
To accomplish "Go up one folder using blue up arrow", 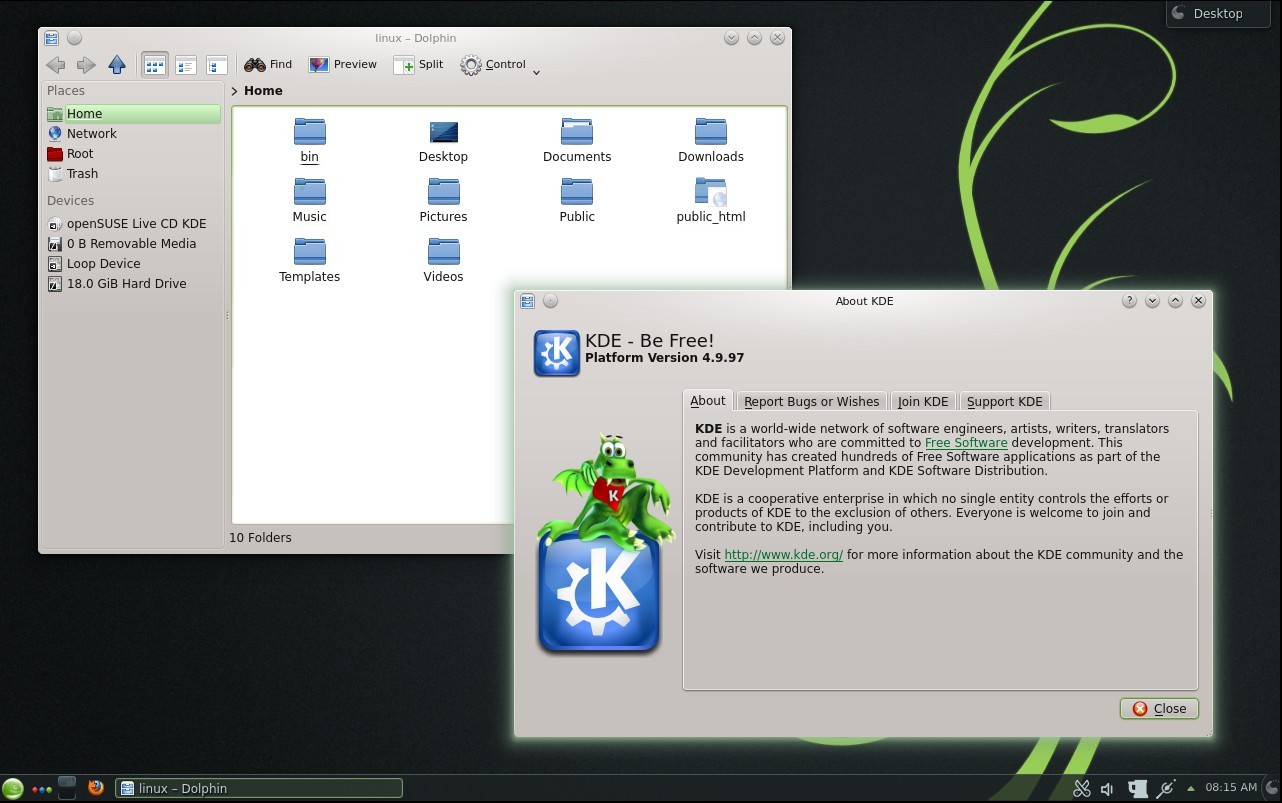I will [117, 65].
